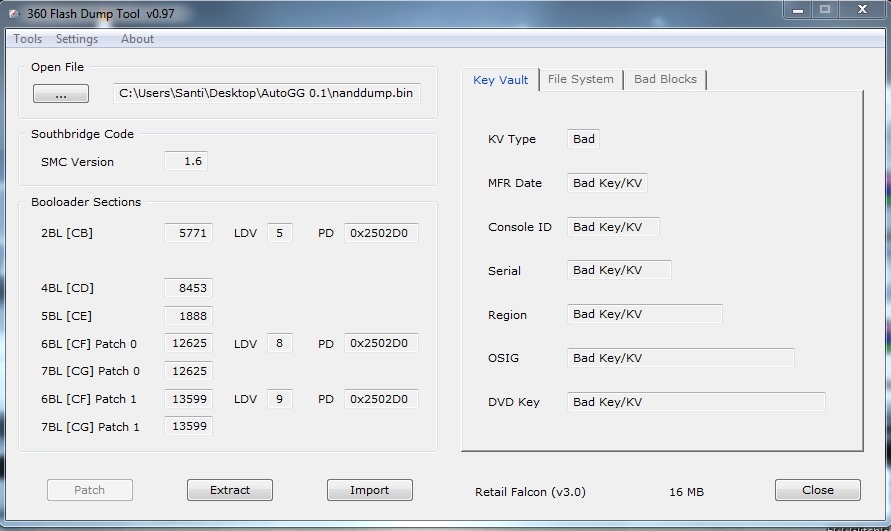Click the 6BL Patch 1 PD field

click(381, 399)
